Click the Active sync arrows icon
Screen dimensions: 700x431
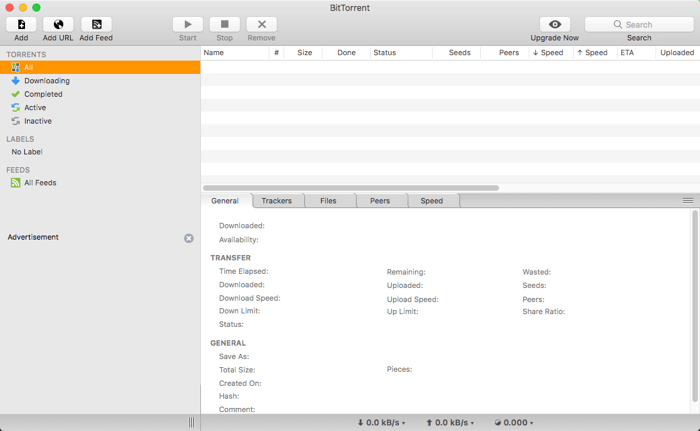coord(16,108)
